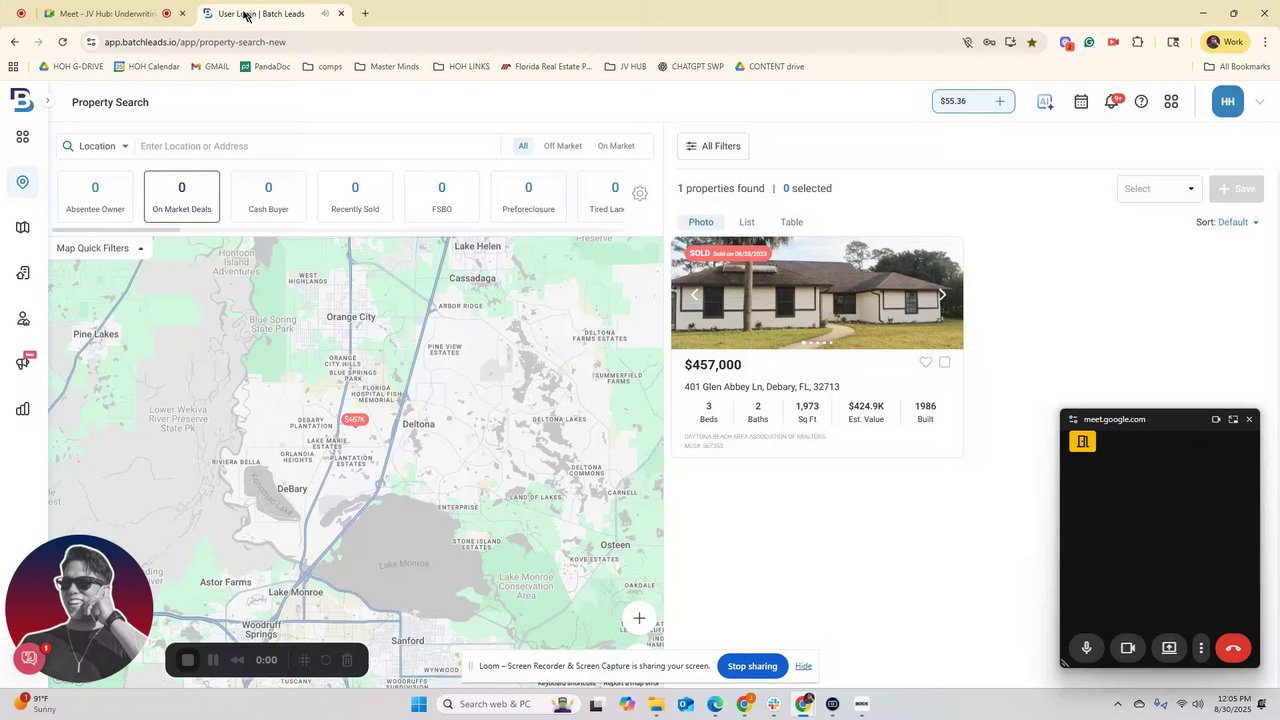Switch to Table view tab

tap(792, 222)
